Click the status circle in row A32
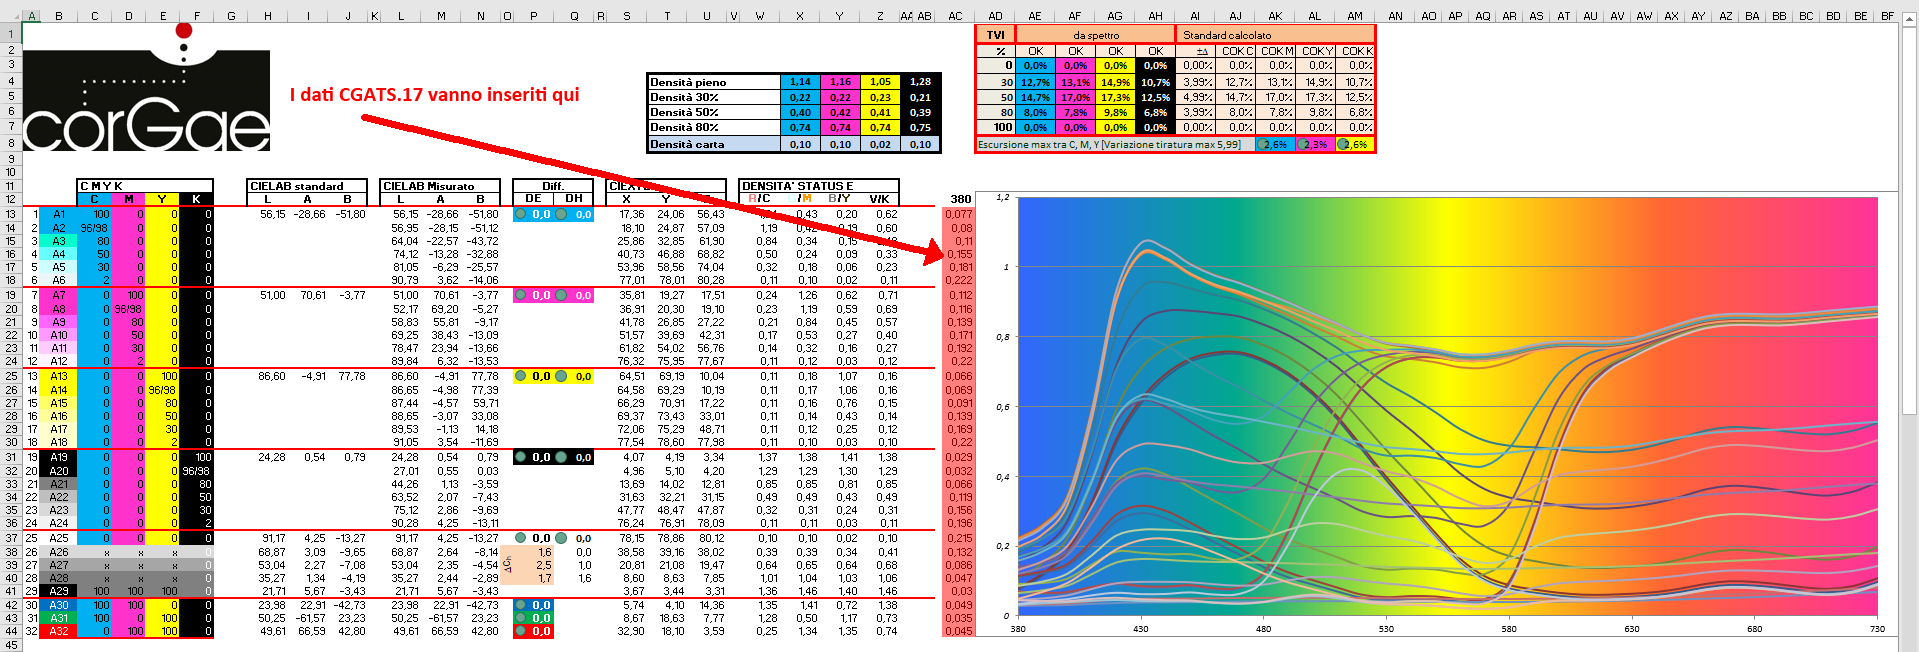The height and width of the screenshot is (652, 1919). [x=521, y=631]
